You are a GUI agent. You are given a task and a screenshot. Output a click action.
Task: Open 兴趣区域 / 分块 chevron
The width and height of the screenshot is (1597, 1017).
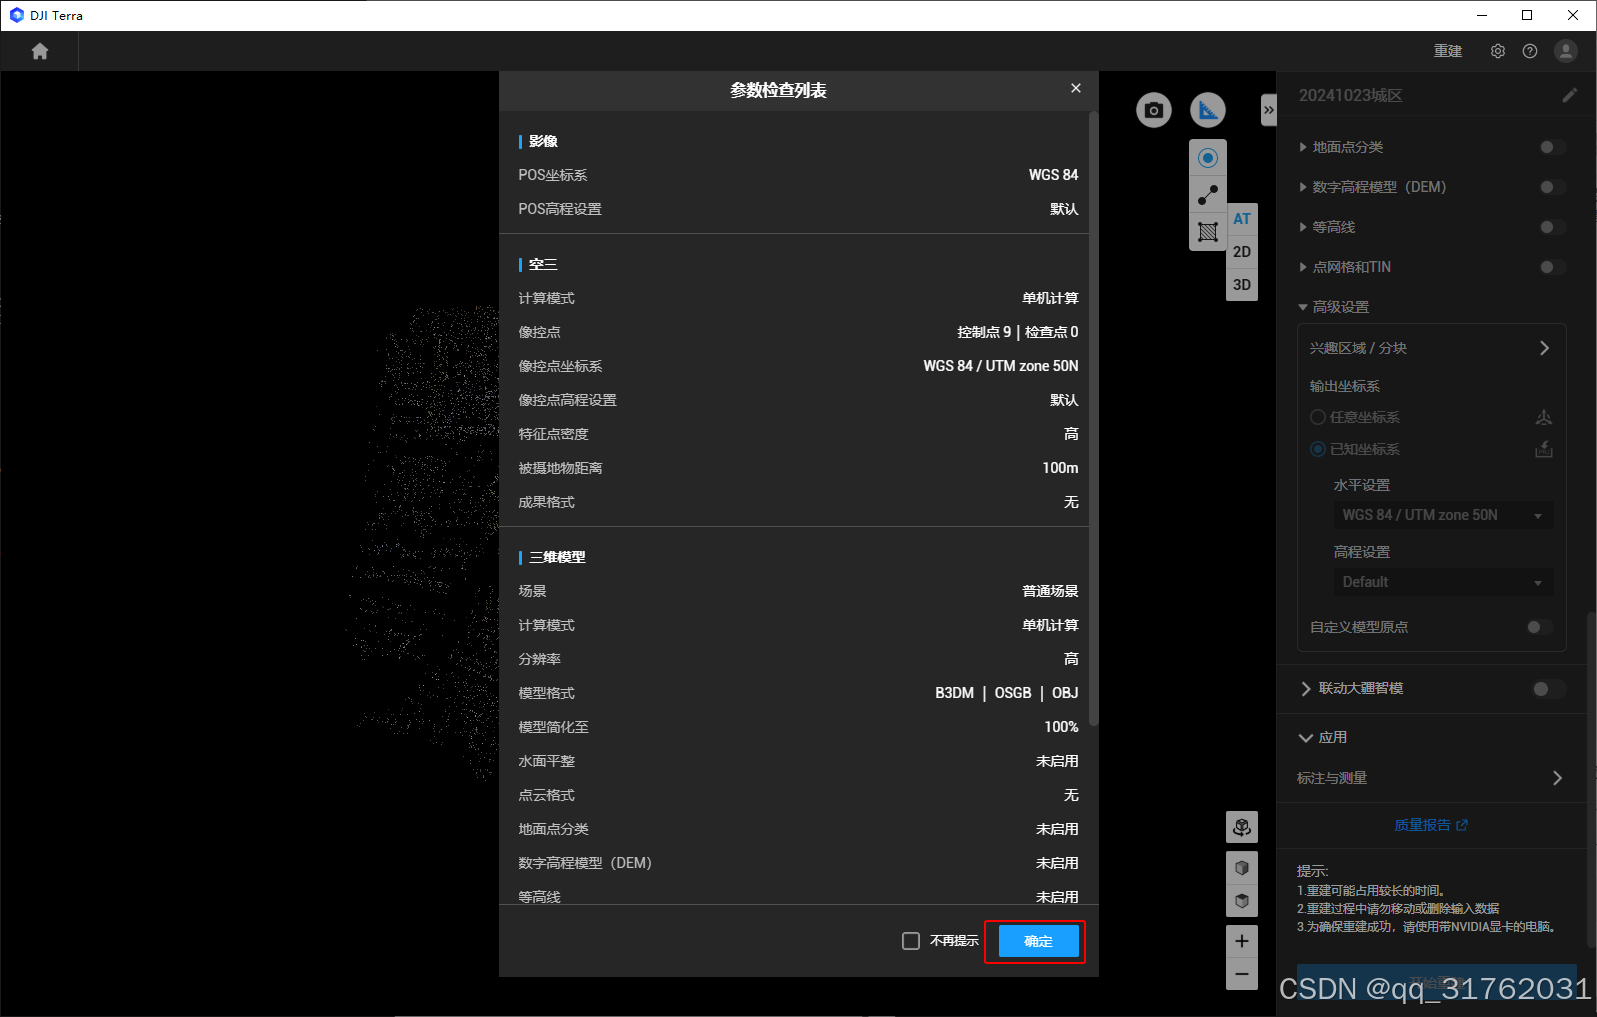(1544, 348)
